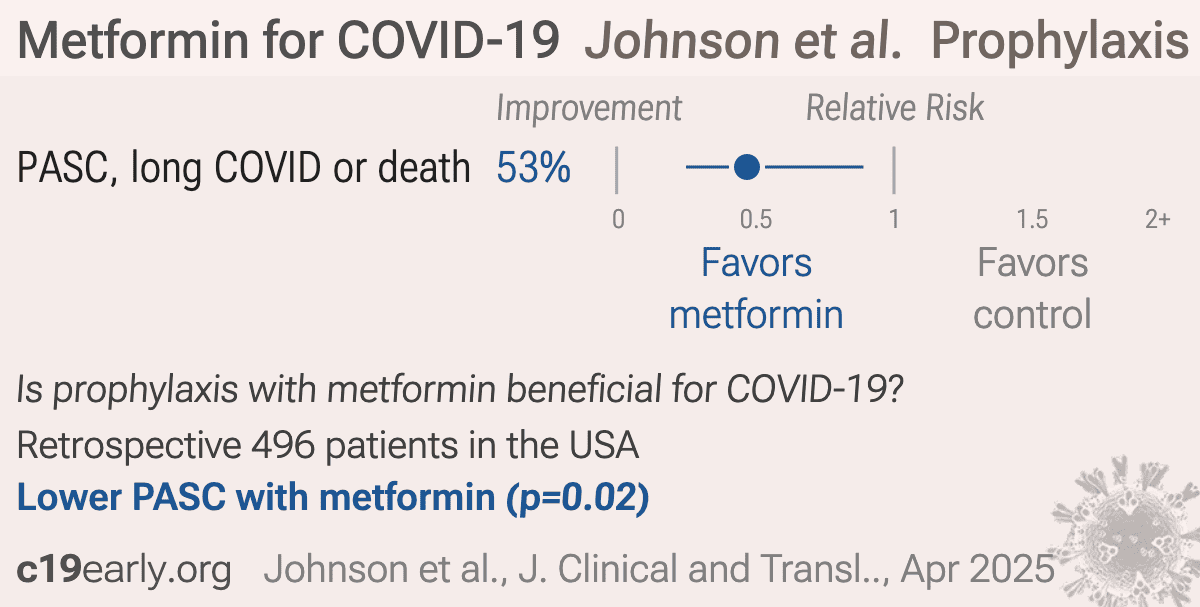The image size is (1200, 607).
Task: Click the 'Favors control' label
Action: coord(1032,289)
